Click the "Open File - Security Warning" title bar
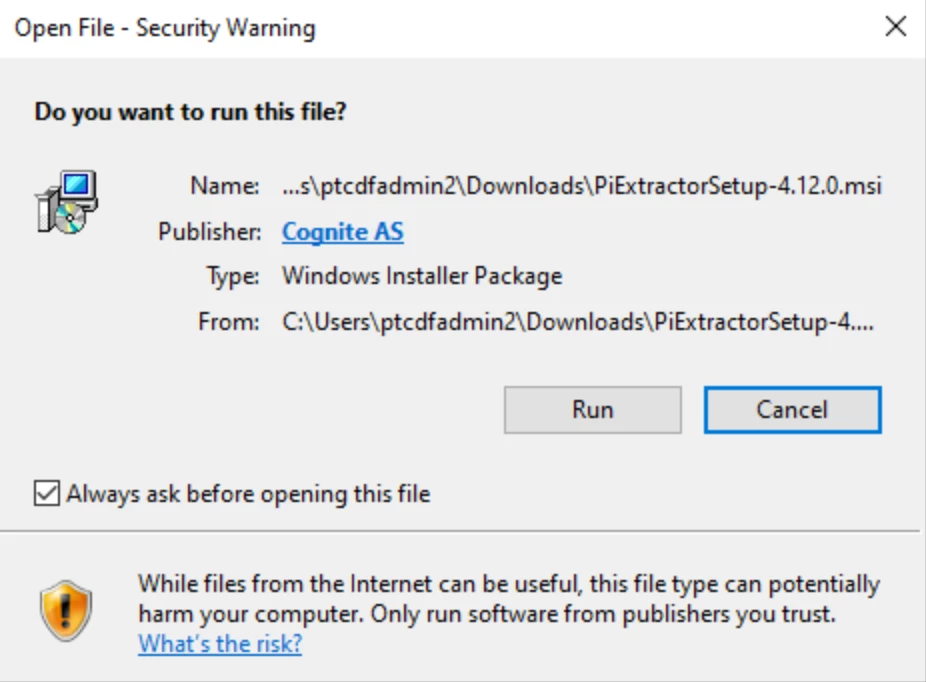Screen dimensions: 926x682 [400, 27]
